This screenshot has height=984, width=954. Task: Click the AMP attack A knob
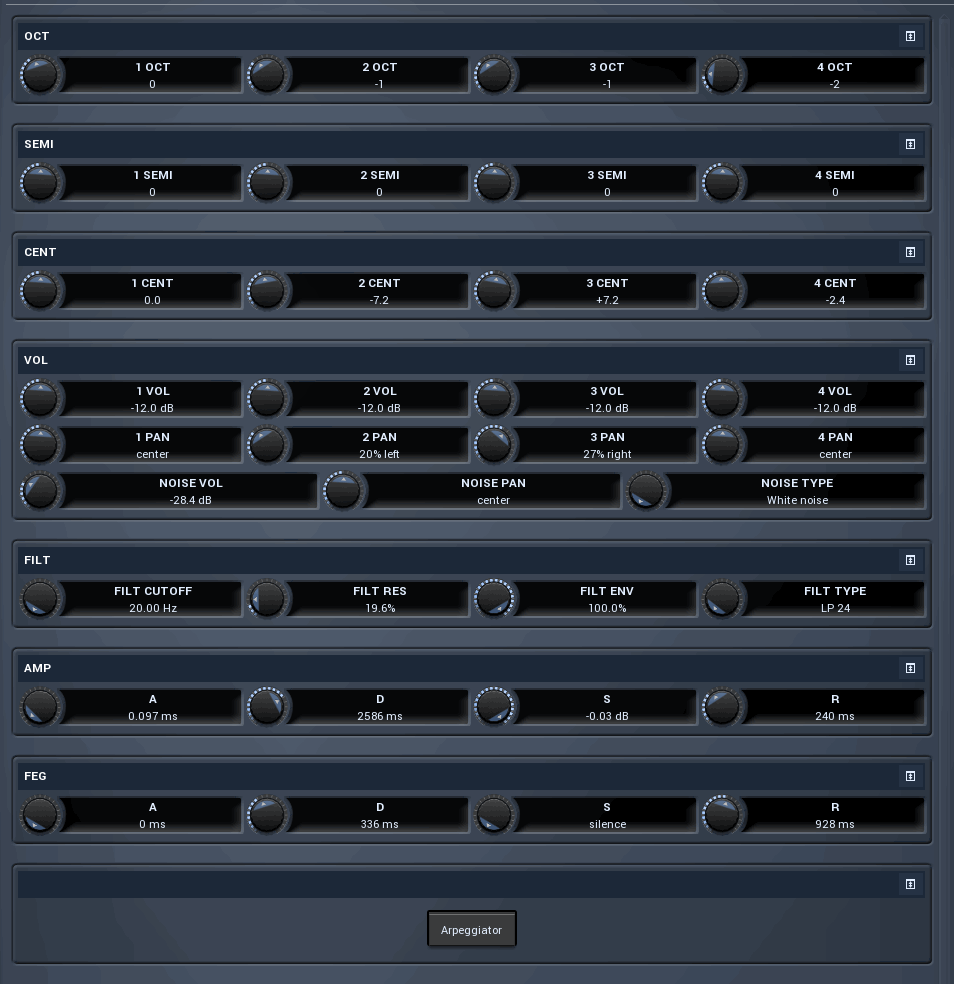coord(40,707)
